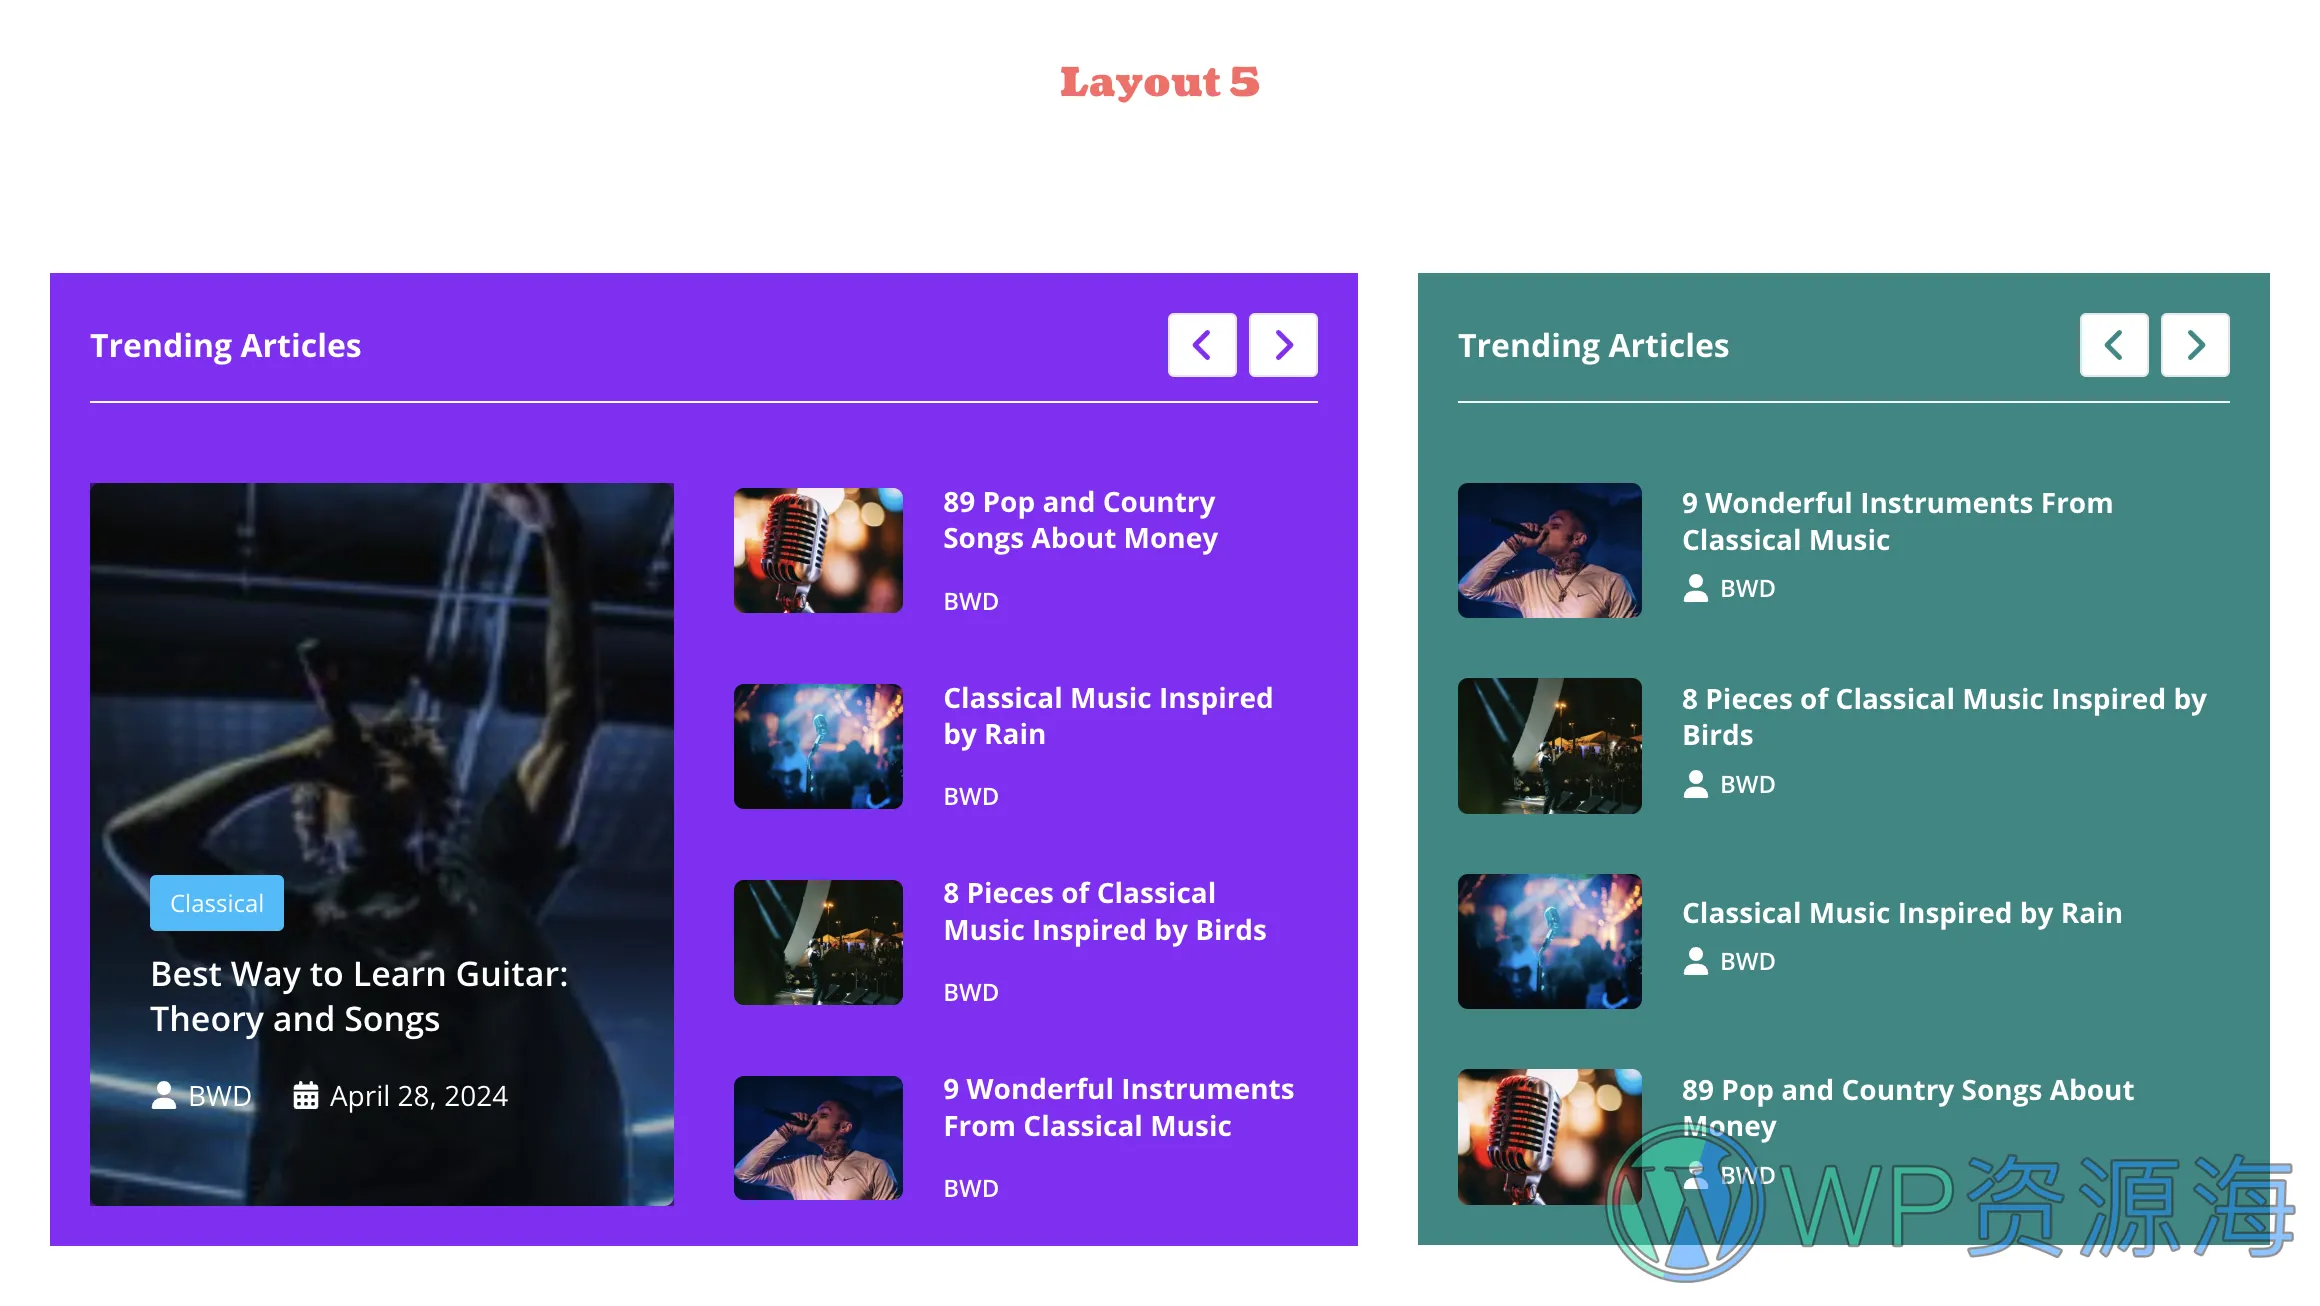Click Best Way to Learn Guitar article link
The image size is (2320, 1306).
tap(359, 992)
